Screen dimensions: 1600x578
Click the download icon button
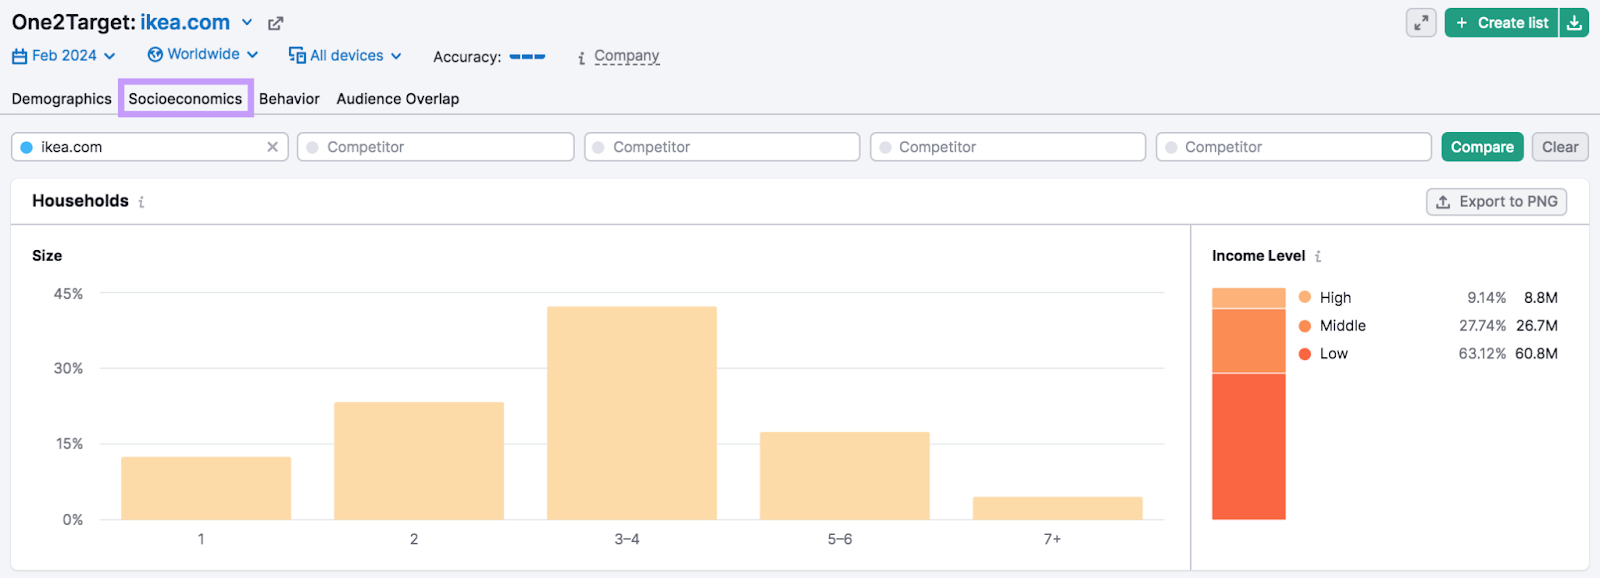tap(1574, 22)
